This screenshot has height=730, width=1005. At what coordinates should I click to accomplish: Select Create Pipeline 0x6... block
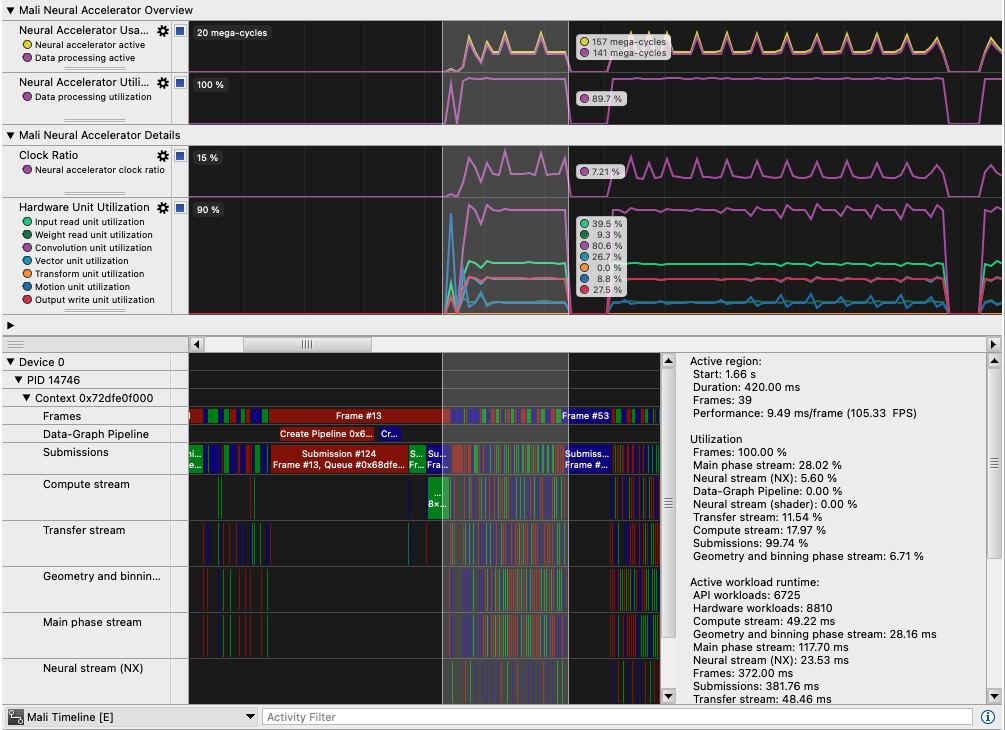point(326,434)
